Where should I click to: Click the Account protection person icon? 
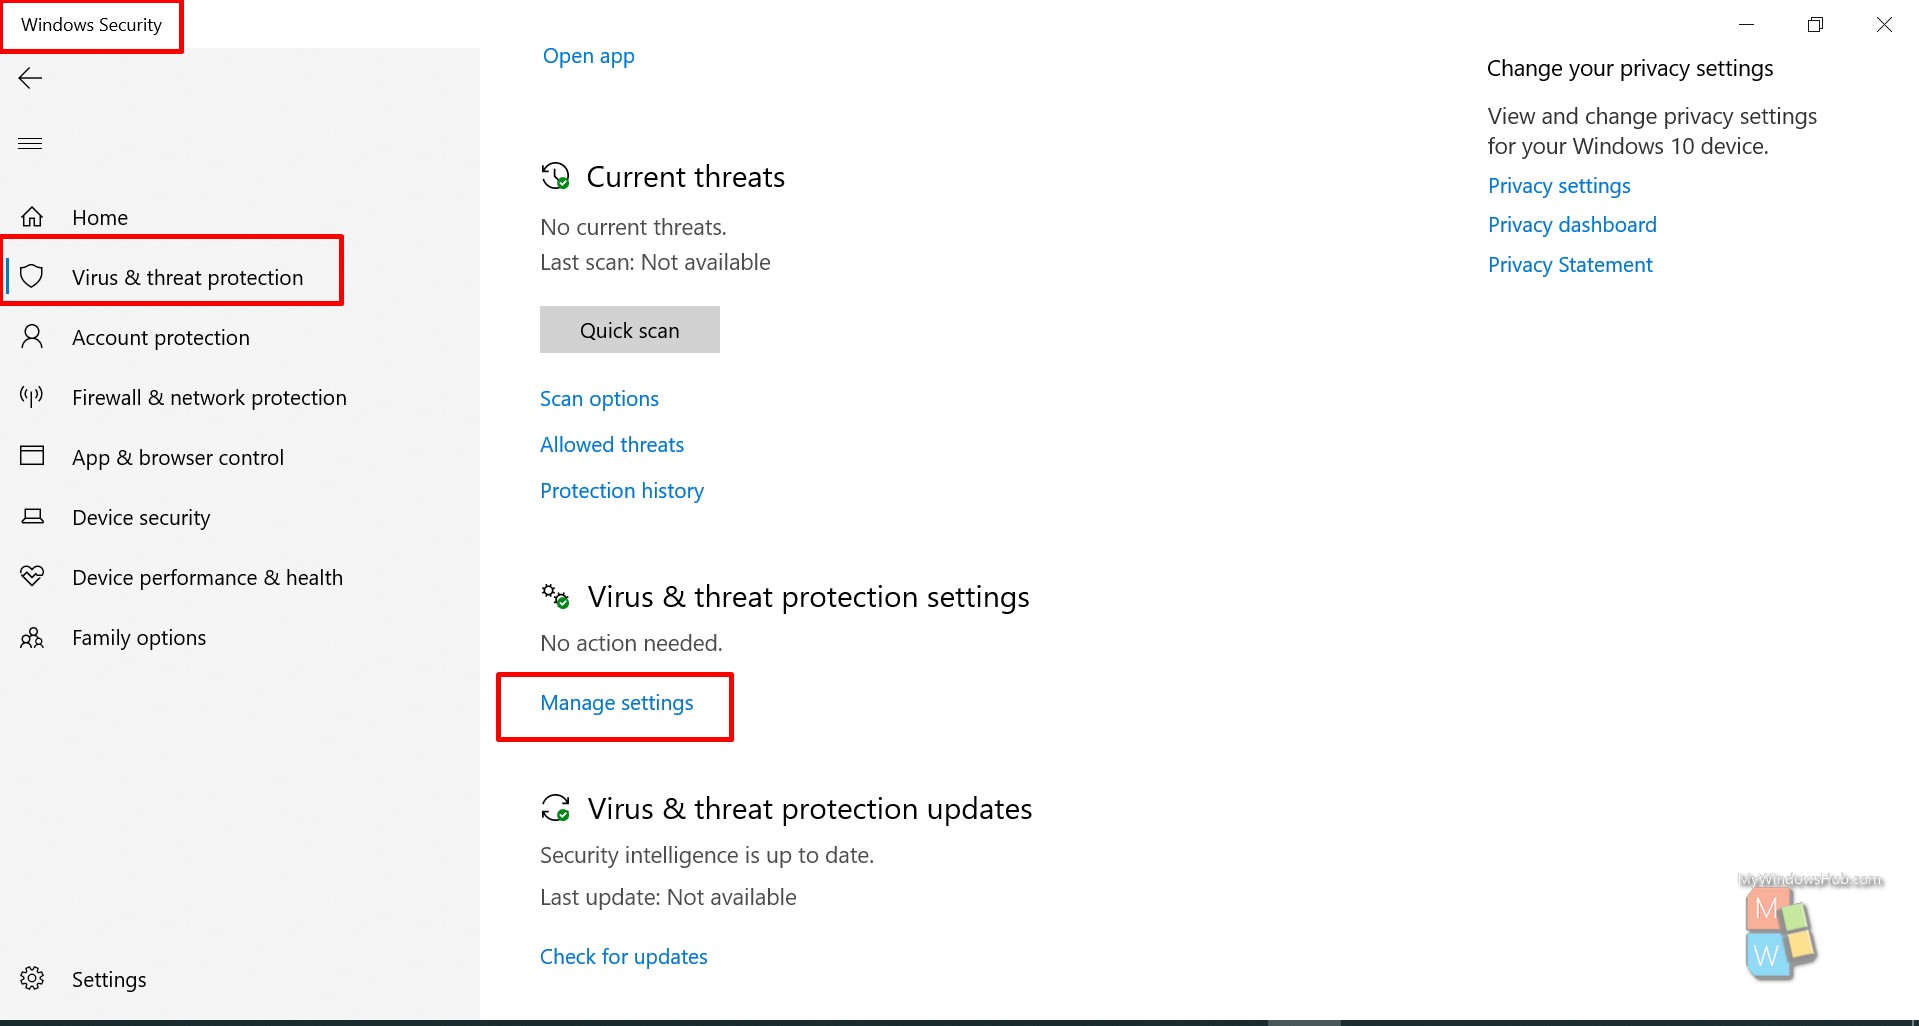tap(32, 336)
